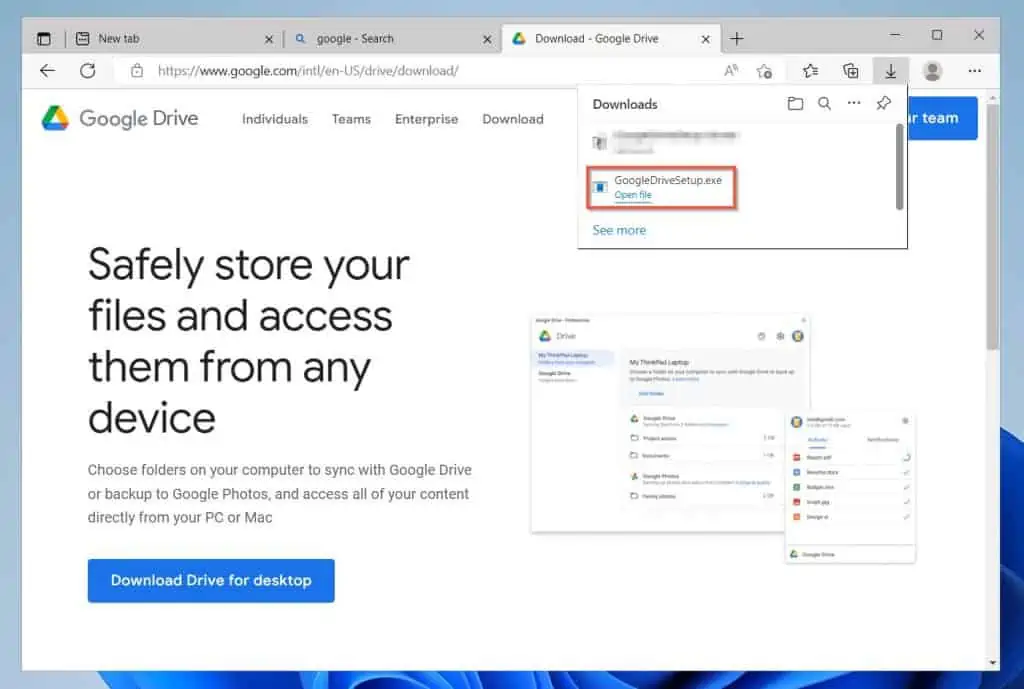
Task: Open the Download menu item
Action: click(513, 119)
